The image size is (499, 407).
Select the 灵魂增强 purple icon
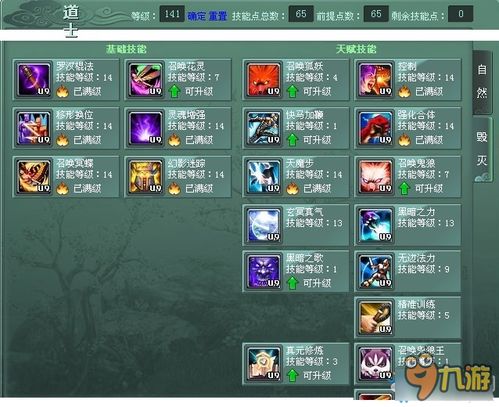[x=146, y=128]
